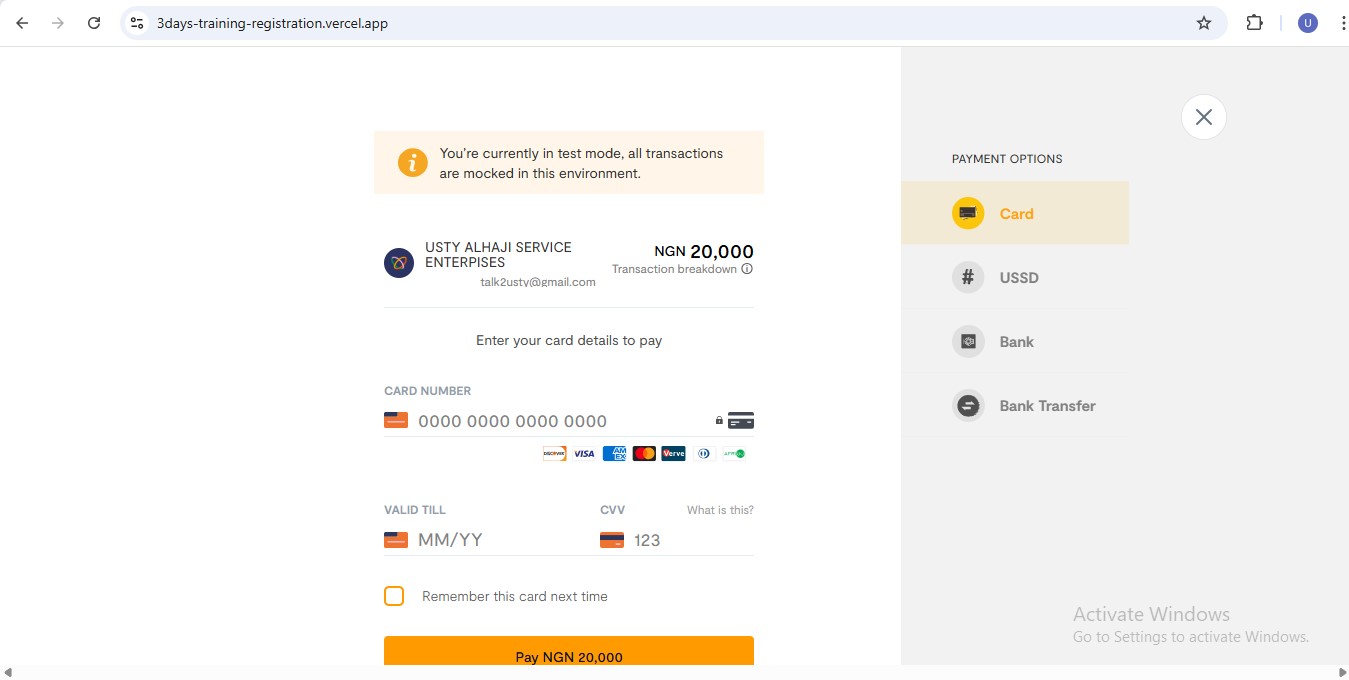Open the Chrome three-dot menu

click(1343, 22)
